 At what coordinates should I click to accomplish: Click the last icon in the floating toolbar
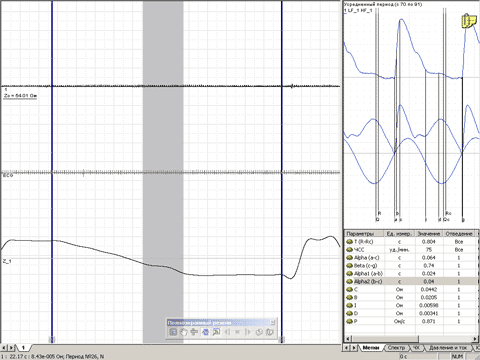click(270, 332)
